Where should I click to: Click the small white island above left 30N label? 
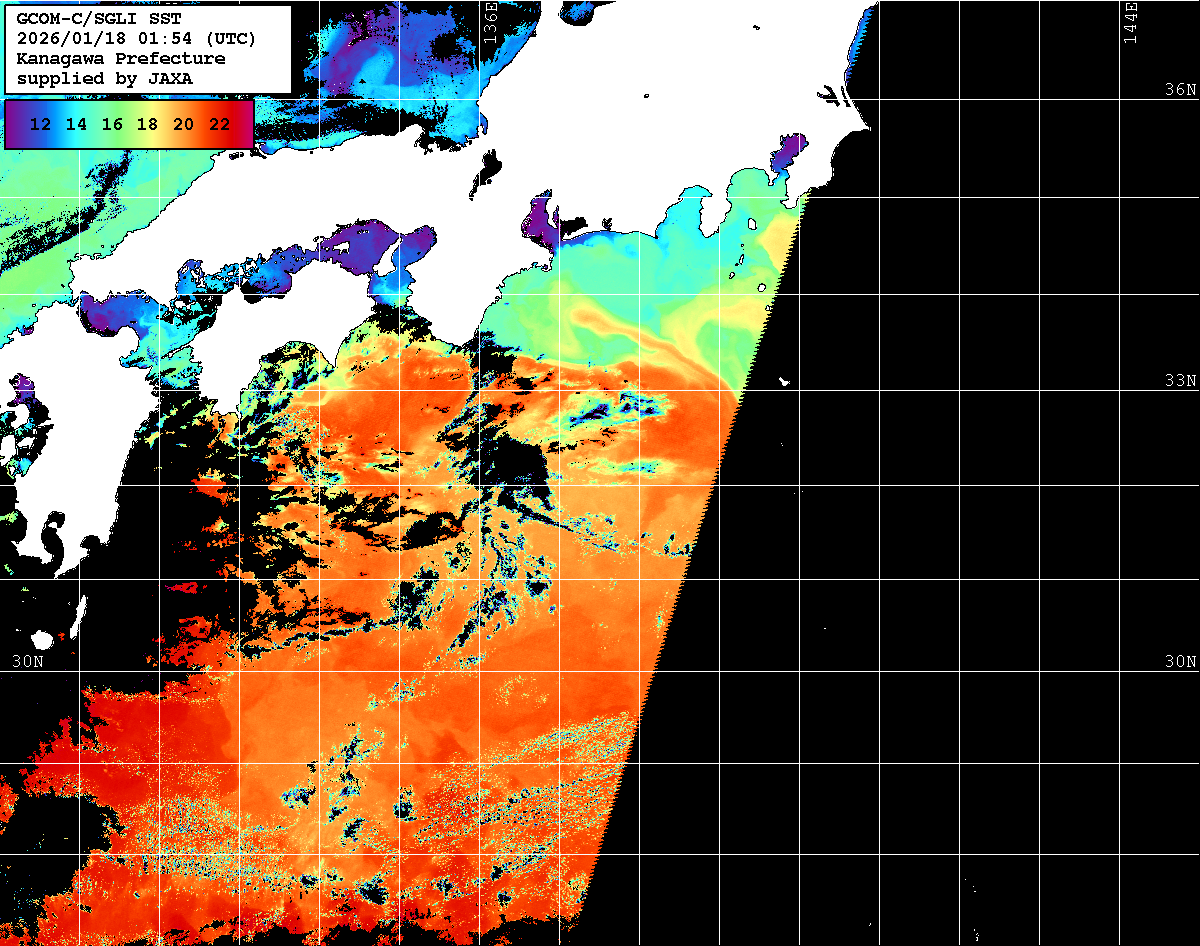(x=42, y=638)
